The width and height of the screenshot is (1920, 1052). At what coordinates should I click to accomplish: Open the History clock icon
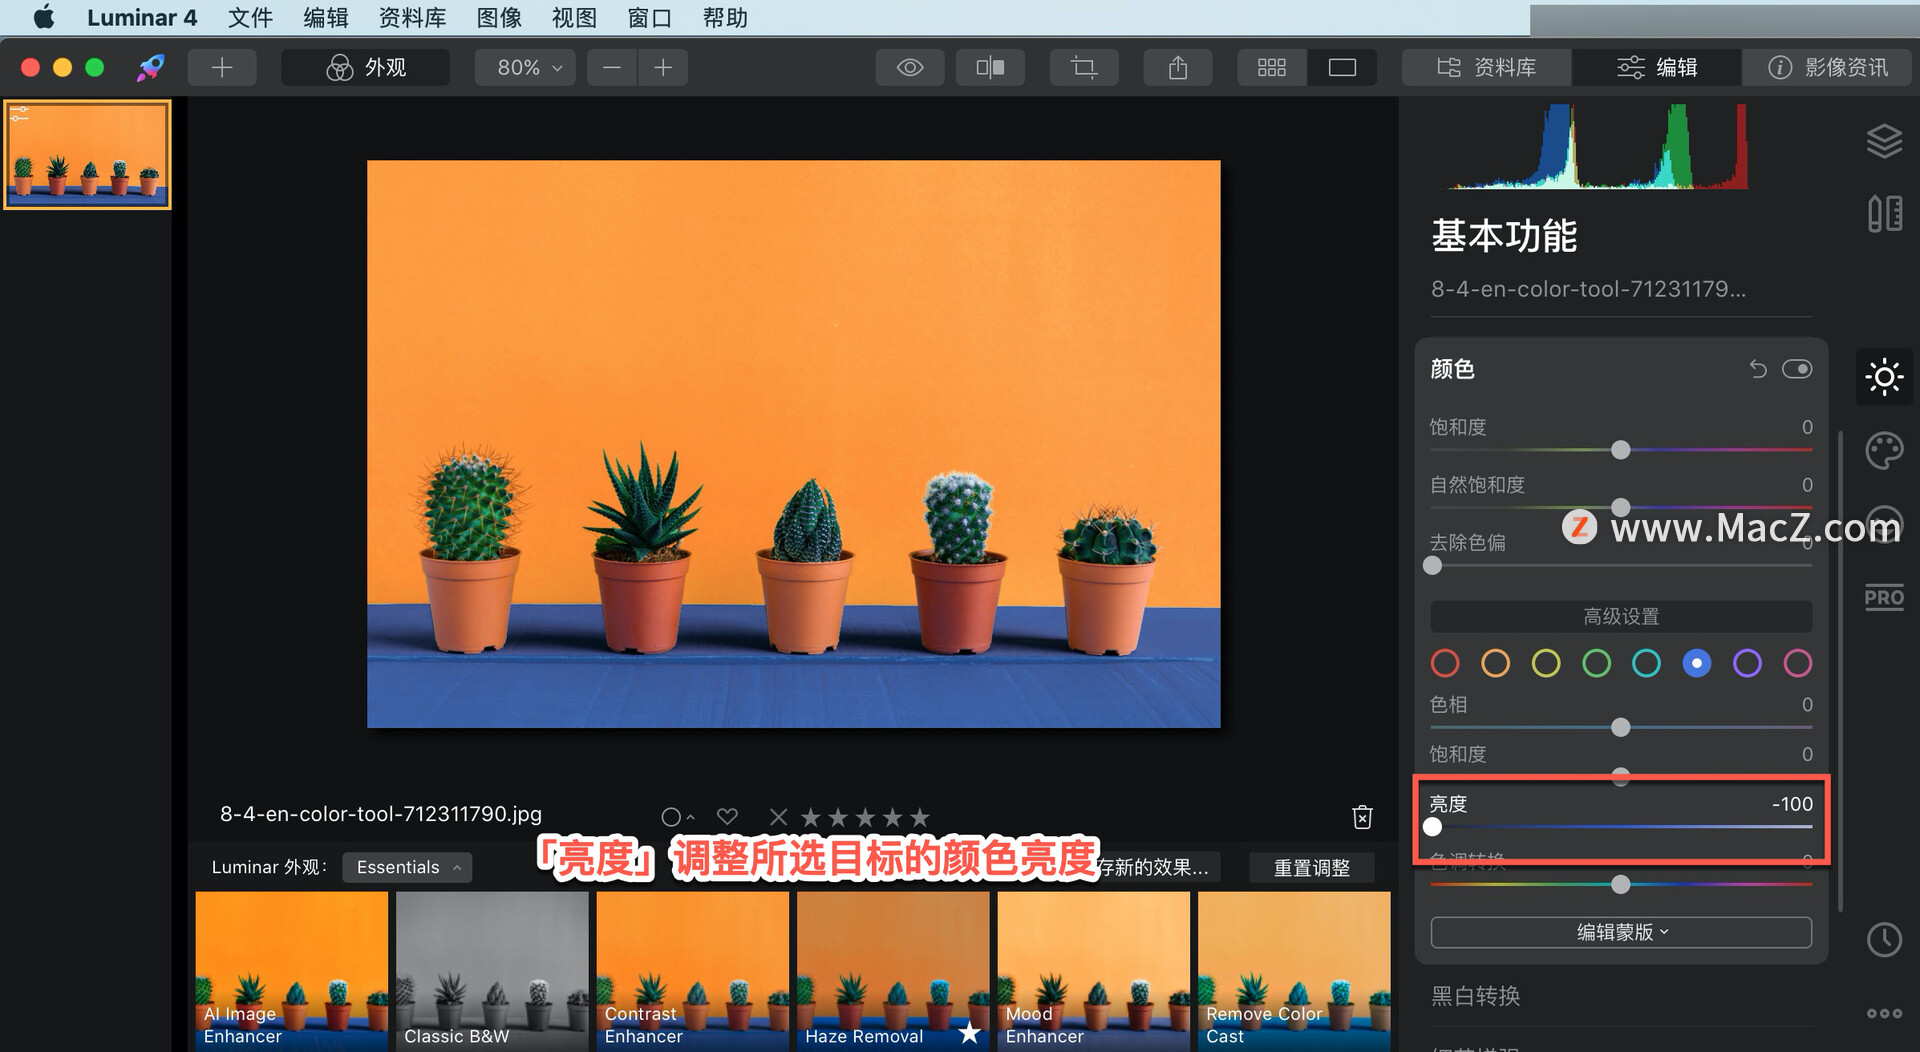point(1884,939)
